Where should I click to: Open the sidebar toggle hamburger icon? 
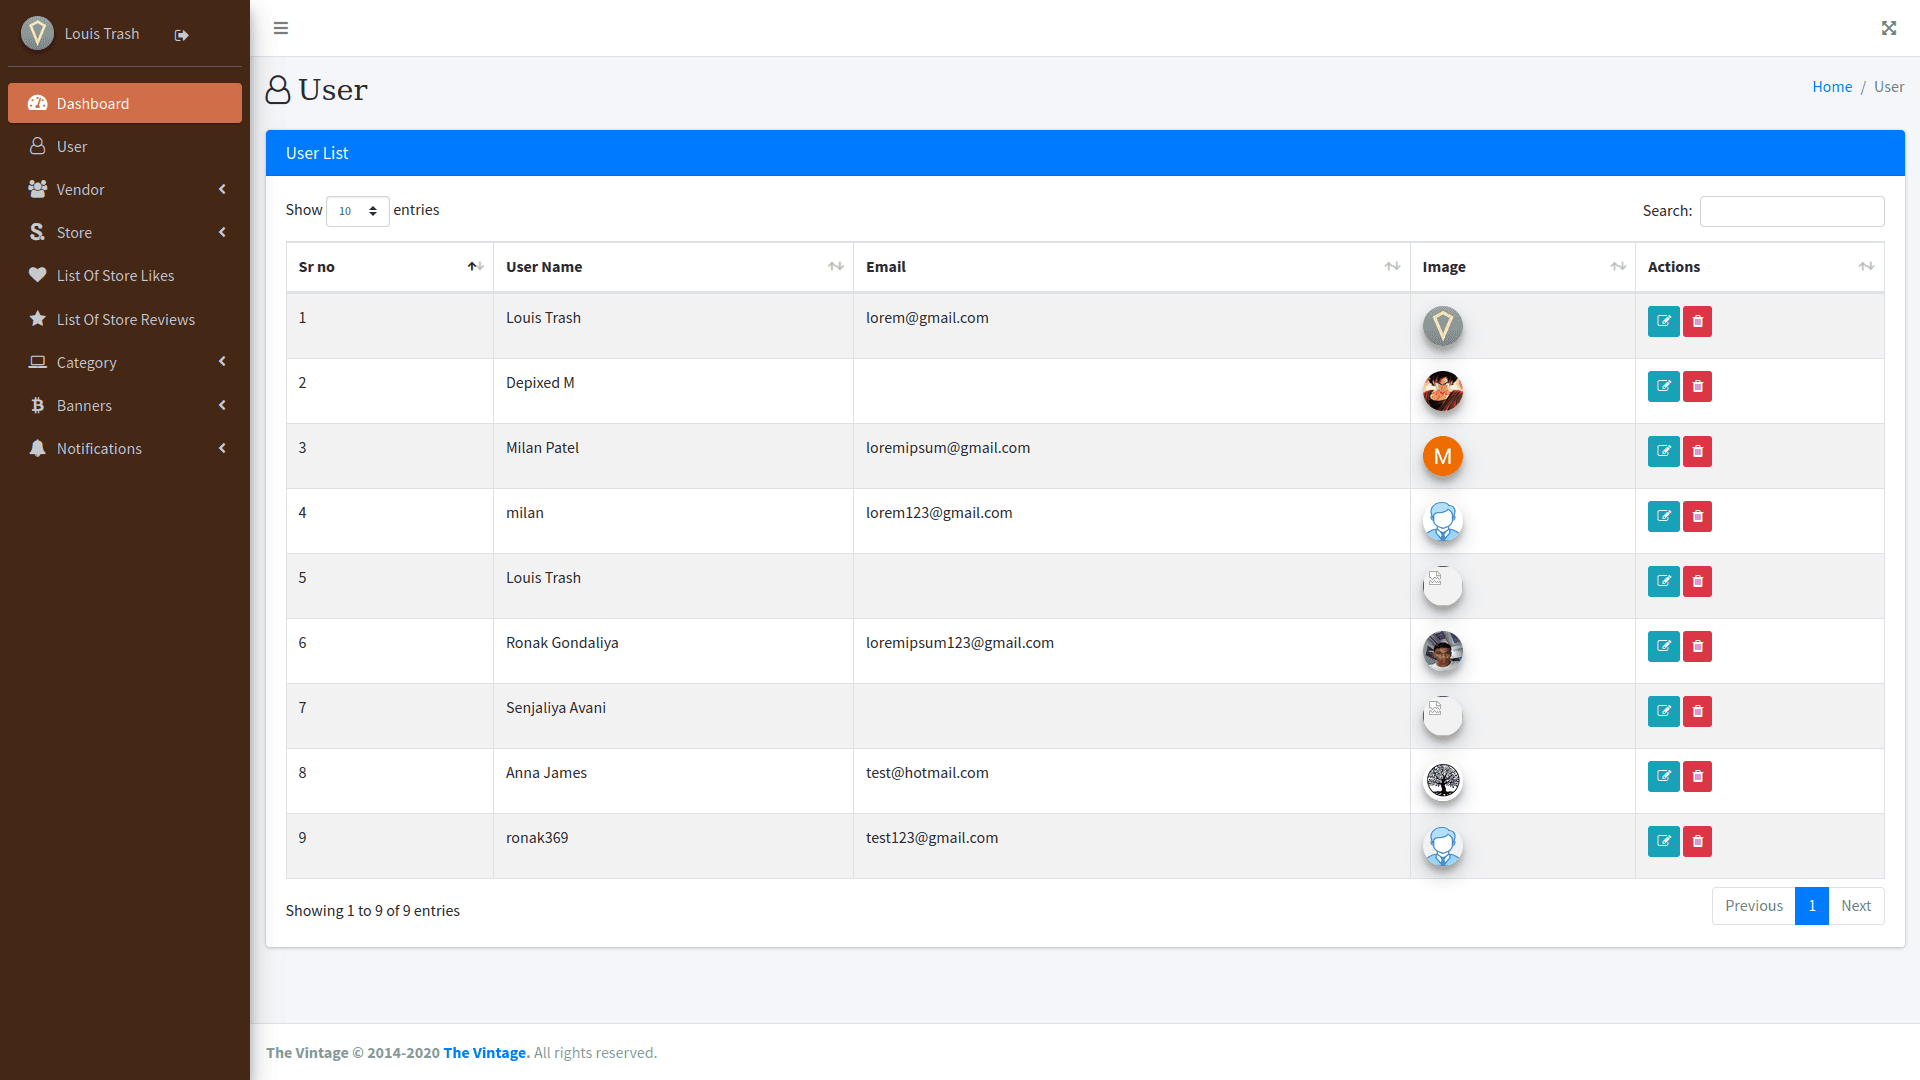tap(281, 28)
